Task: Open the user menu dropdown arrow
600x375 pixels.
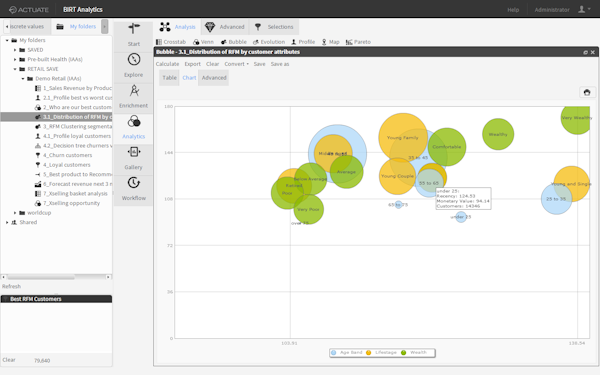Action: pyautogui.click(x=589, y=9)
